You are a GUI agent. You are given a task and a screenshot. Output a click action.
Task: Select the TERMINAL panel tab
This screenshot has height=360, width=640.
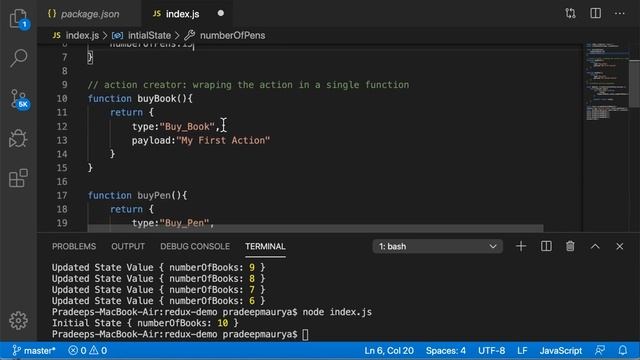265,247
